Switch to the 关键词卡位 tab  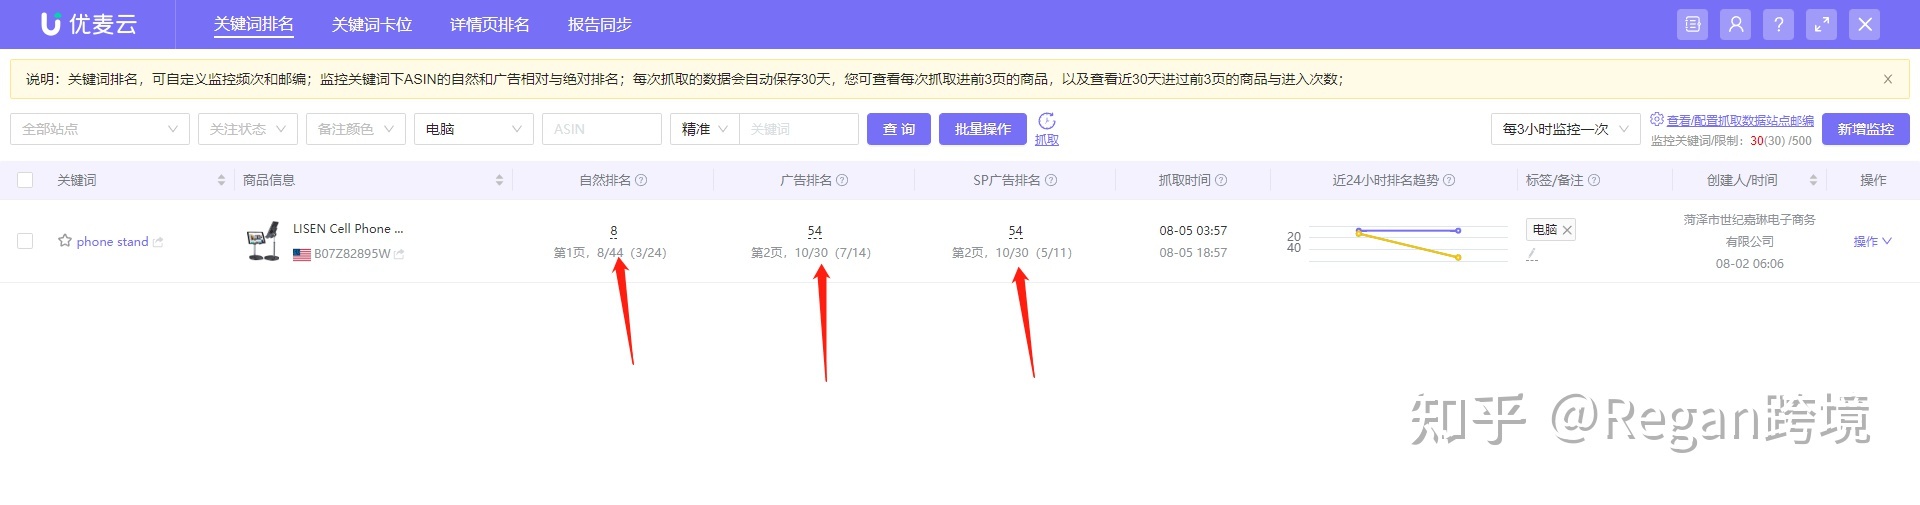(372, 25)
